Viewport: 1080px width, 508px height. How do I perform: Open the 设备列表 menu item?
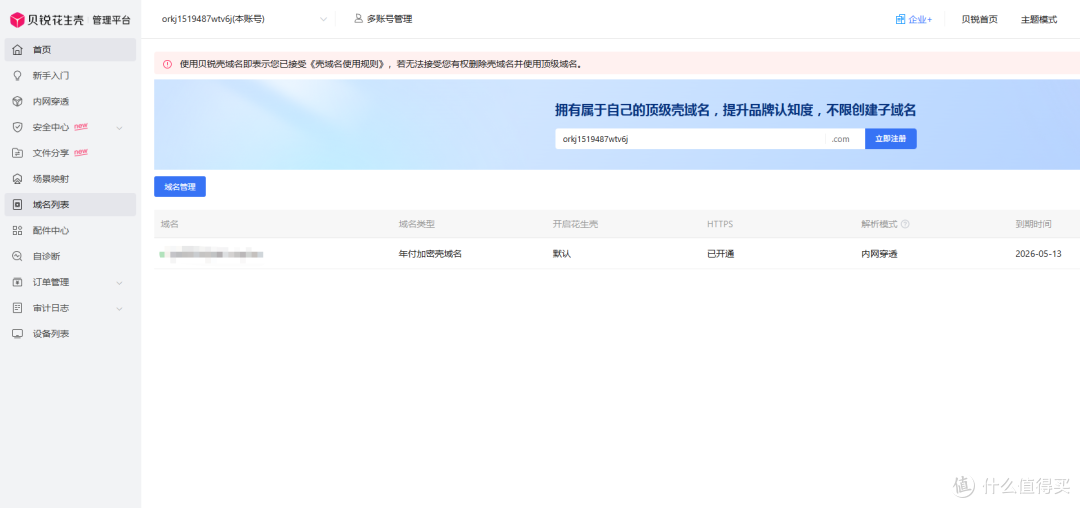(70, 334)
